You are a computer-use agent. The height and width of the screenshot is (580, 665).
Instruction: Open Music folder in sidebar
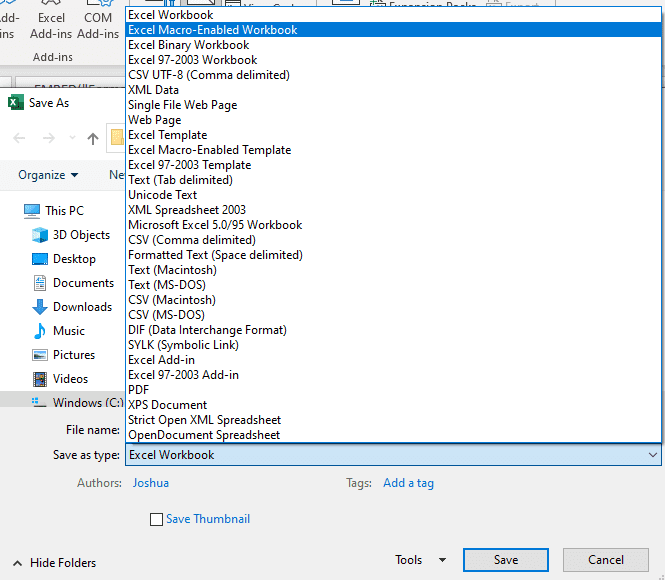[x=59, y=331]
